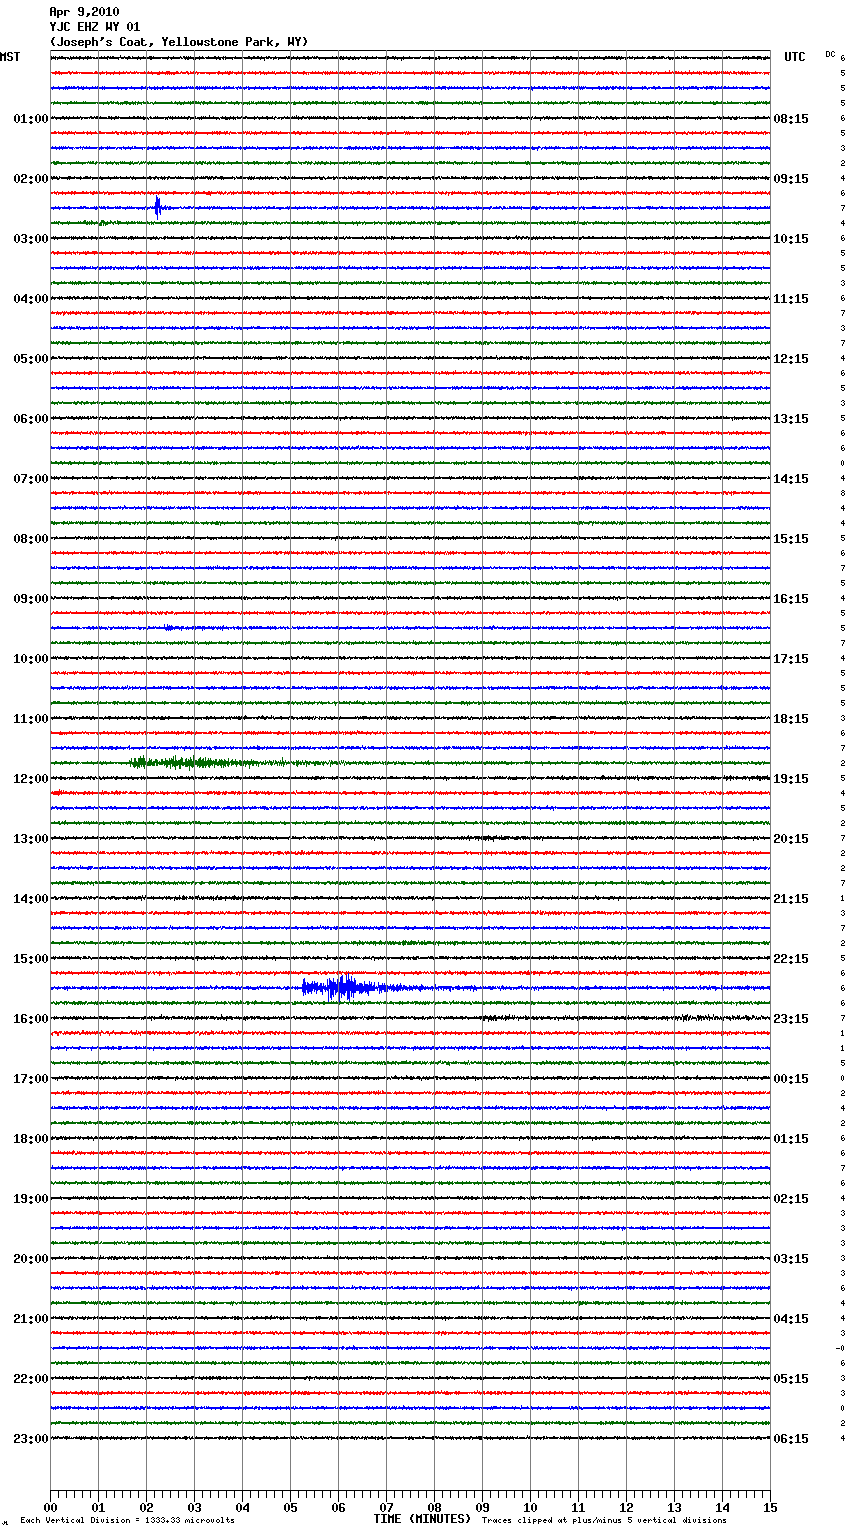Image resolution: width=850 pixels, height=1534 pixels.
Task: Select the "14:00" MST time label
Action: click(x=31, y=899)
